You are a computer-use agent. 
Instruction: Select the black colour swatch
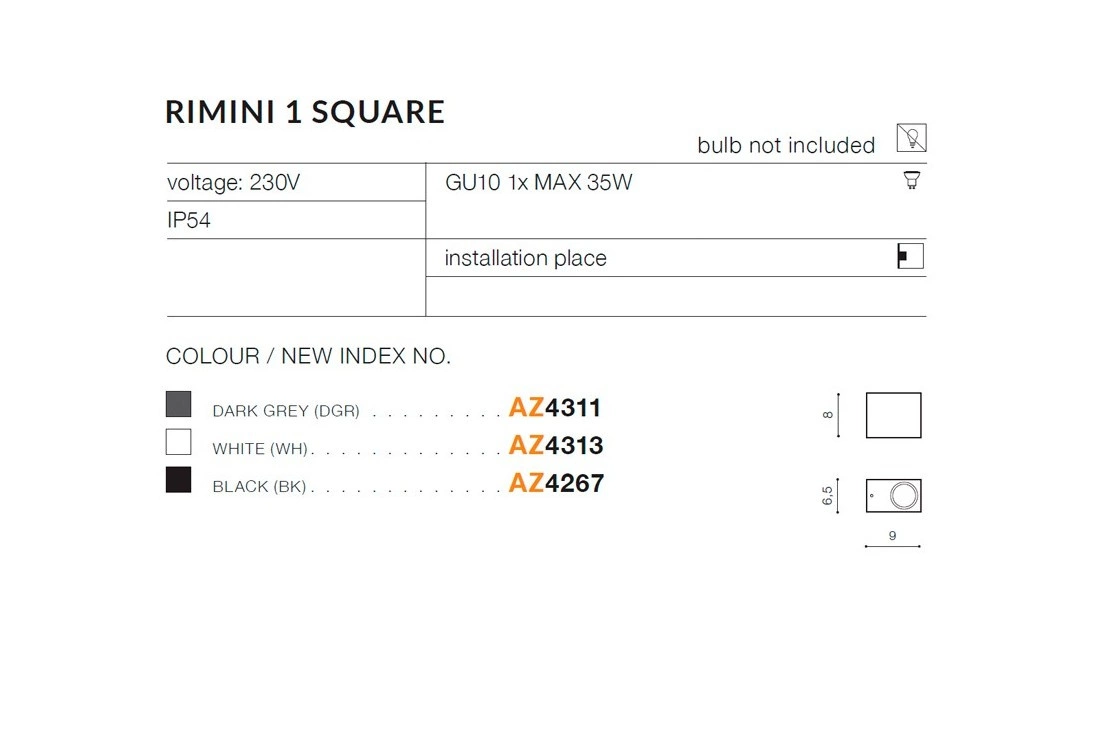[178, 480]
